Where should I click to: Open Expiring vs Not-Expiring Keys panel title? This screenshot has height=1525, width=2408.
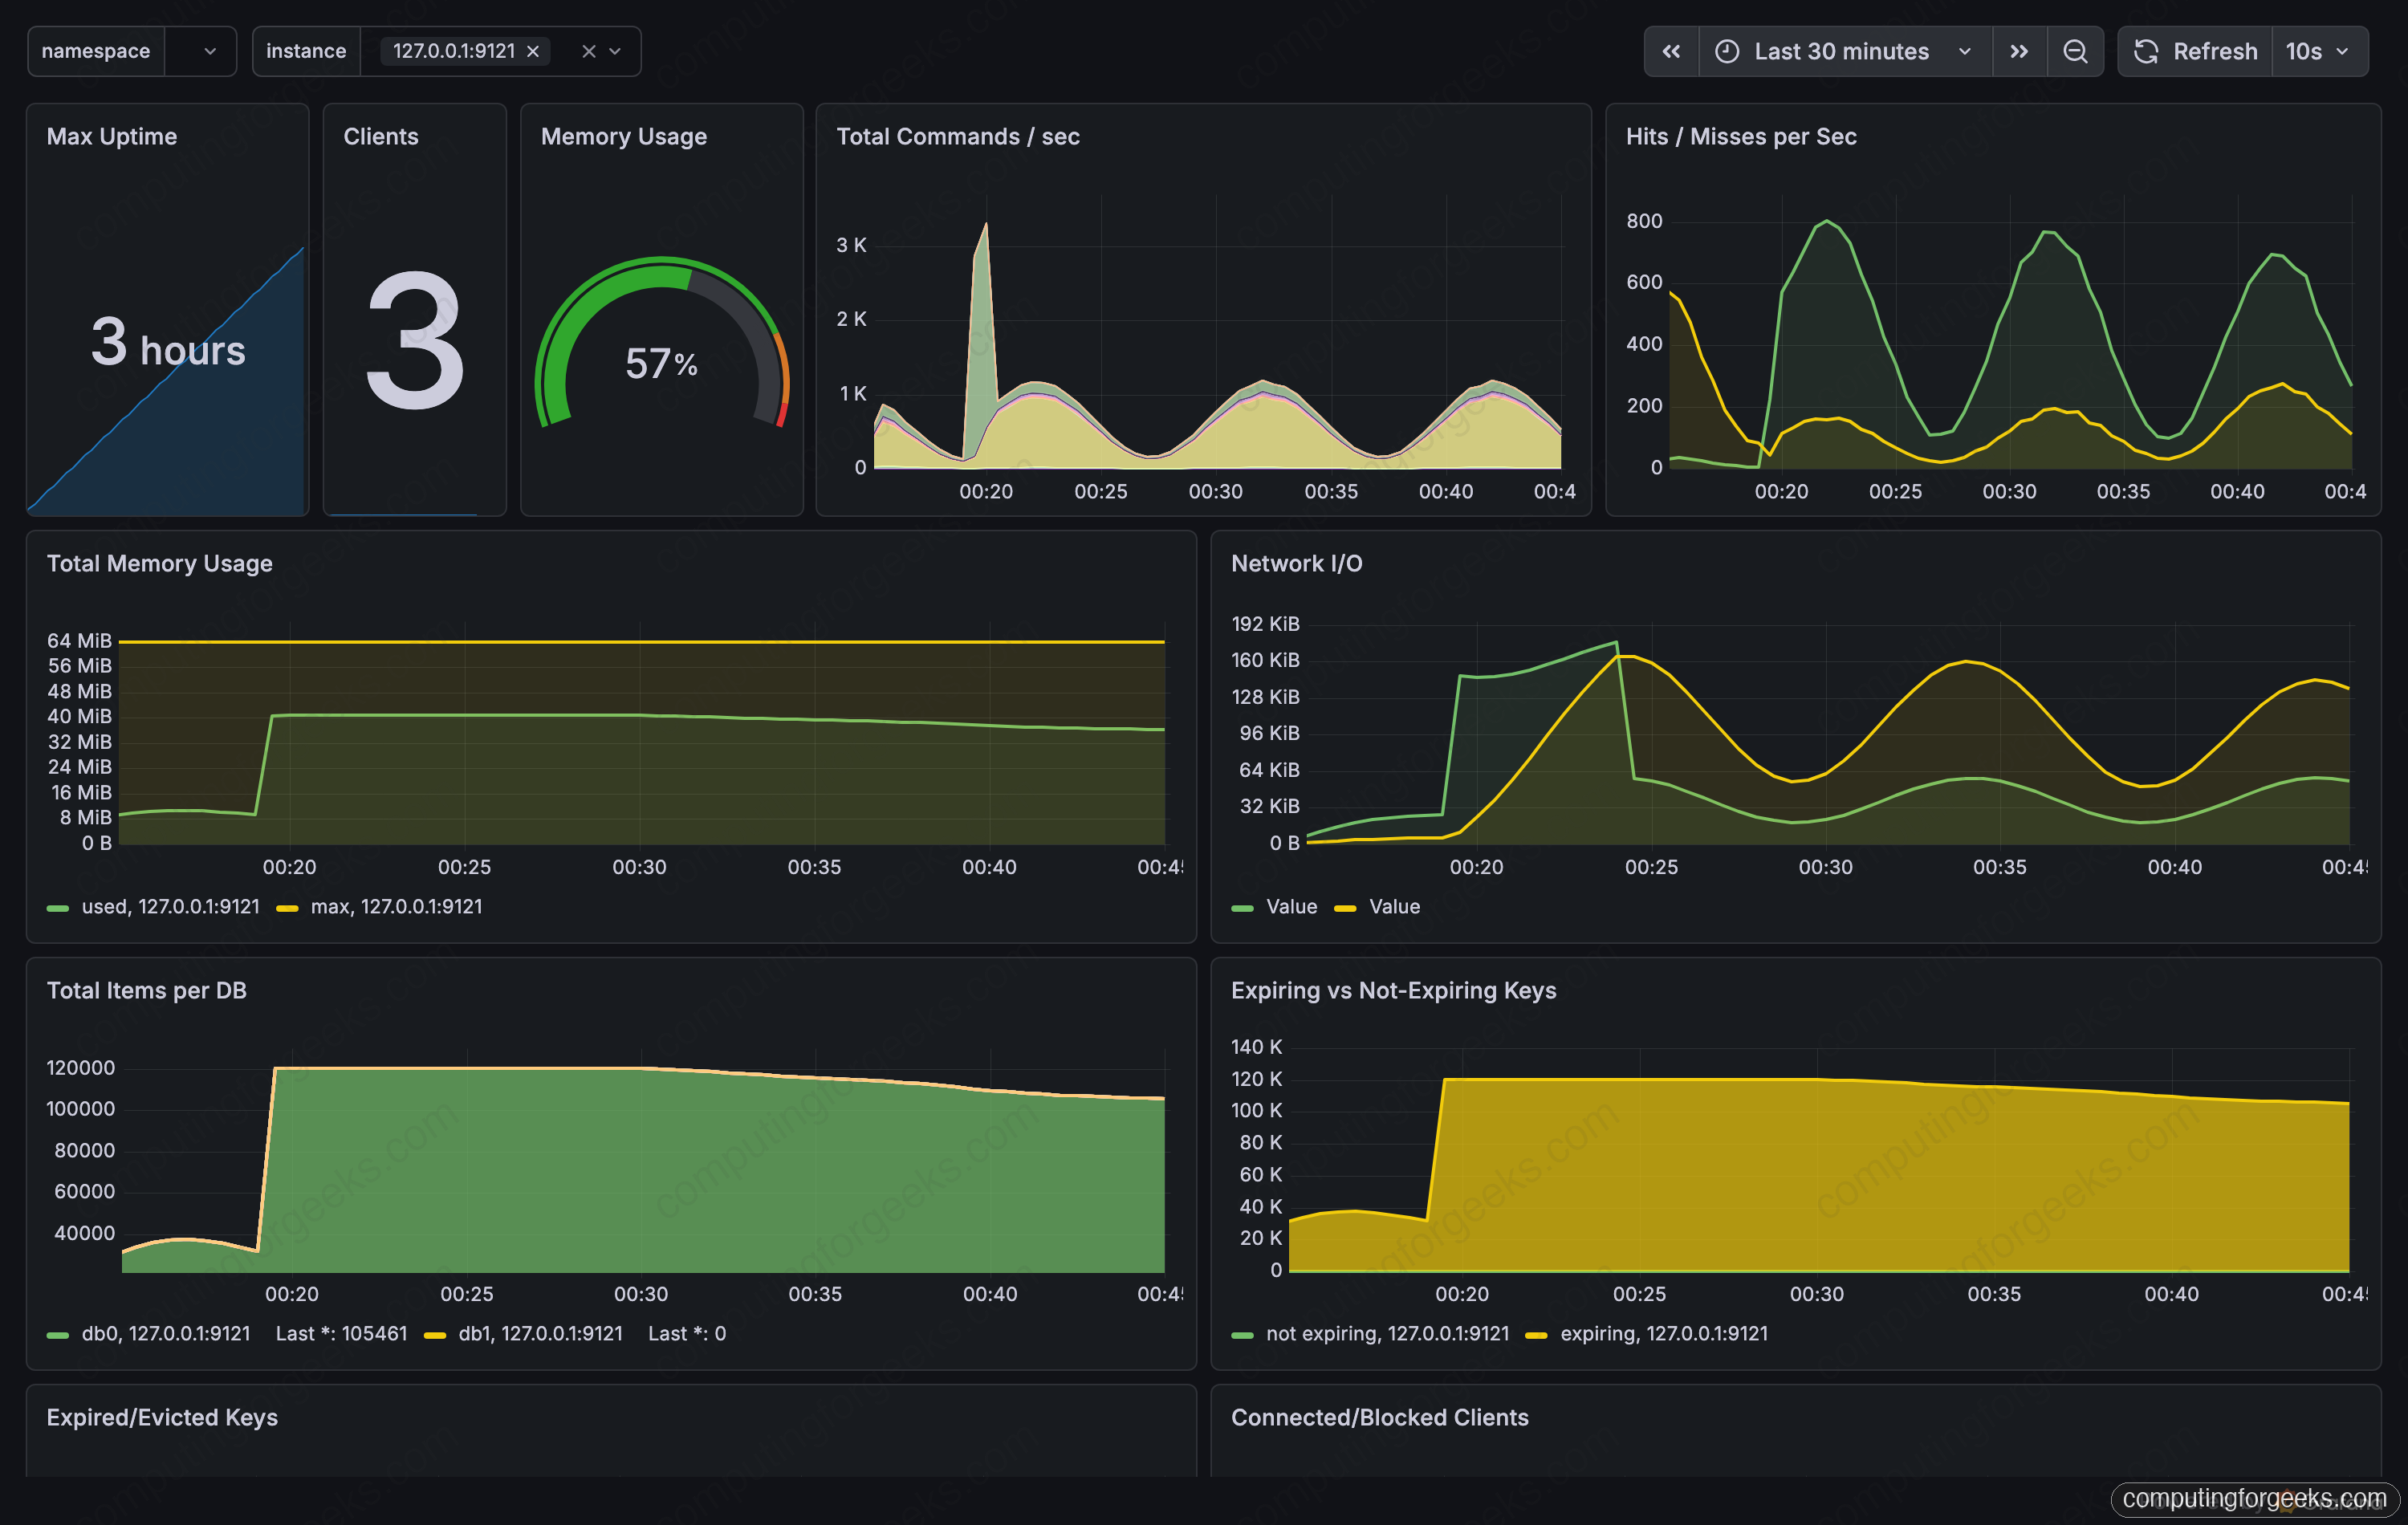point(1394,990)
